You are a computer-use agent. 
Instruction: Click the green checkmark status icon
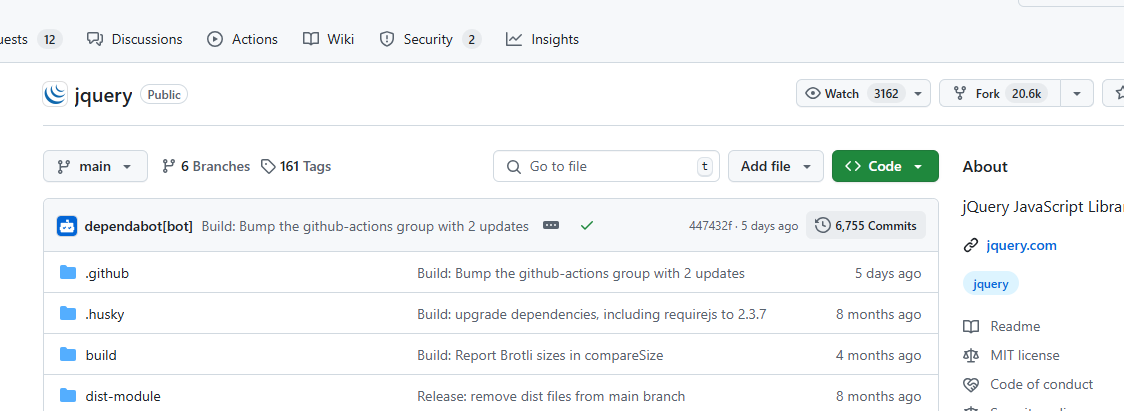coord(587,225)
